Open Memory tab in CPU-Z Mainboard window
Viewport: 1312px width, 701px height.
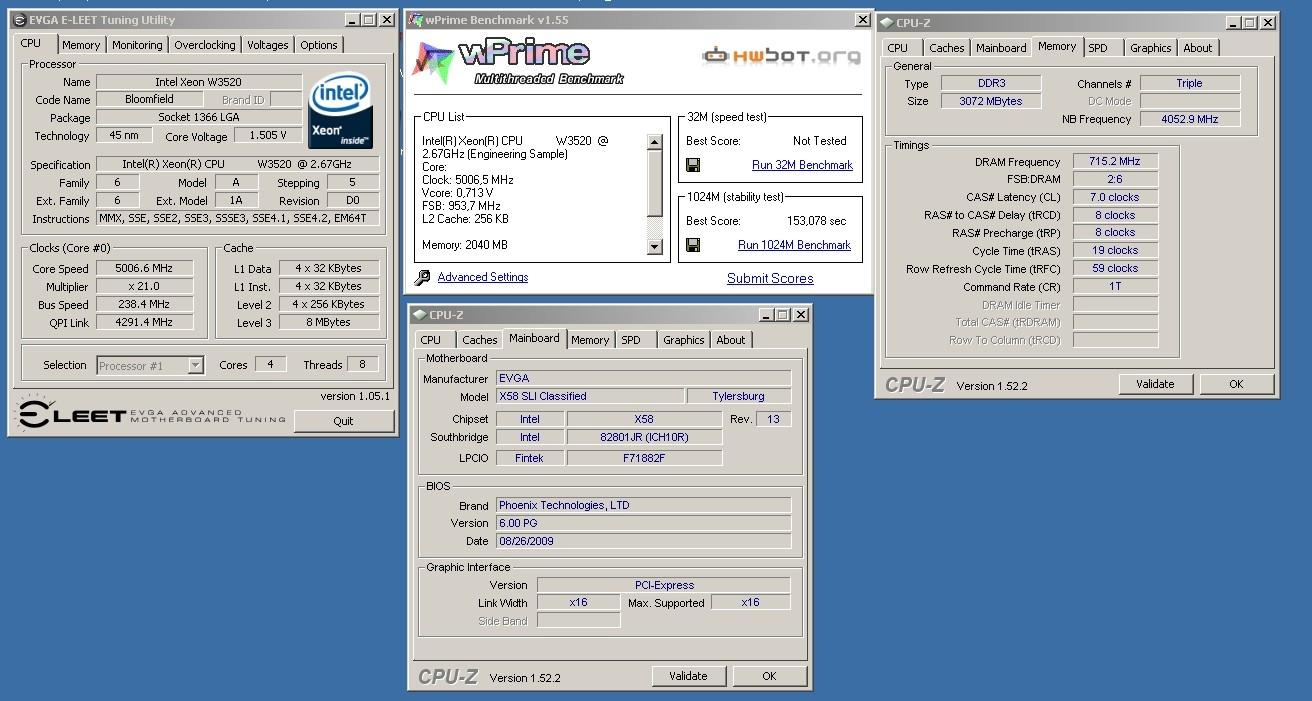pyautogui.click(x=590, y=340)
